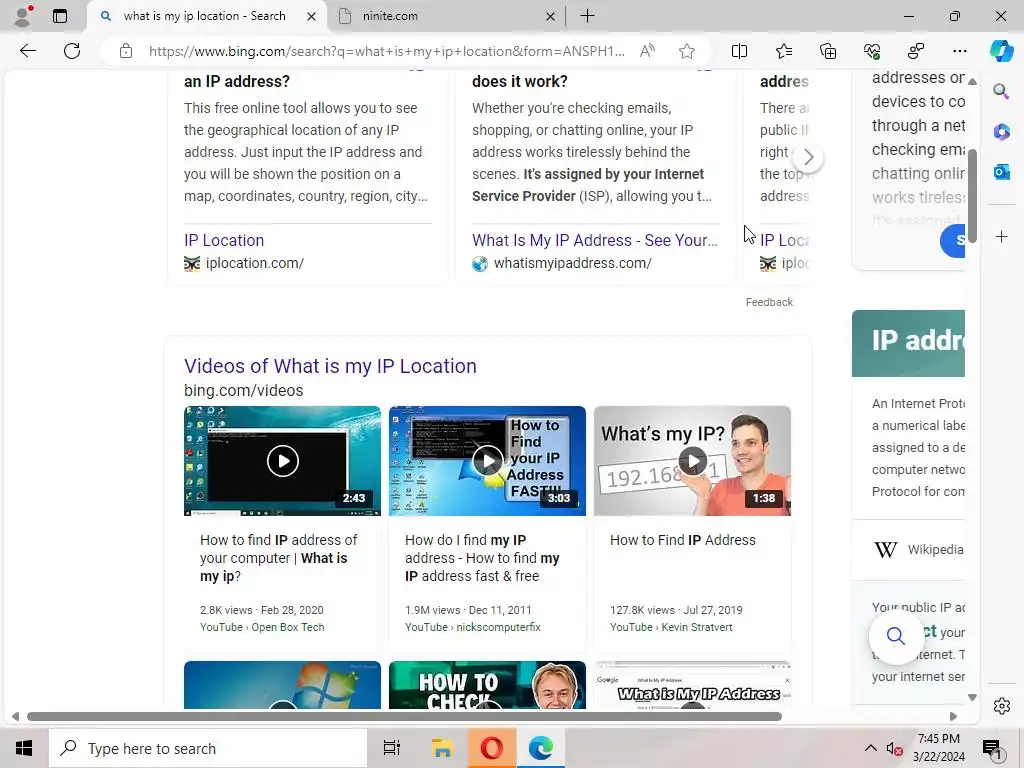The image size is (1024, 768).
Task: Open 'What is My IP Address' video thumbnail
Action: pyautogui.click(x=692, y=685)
